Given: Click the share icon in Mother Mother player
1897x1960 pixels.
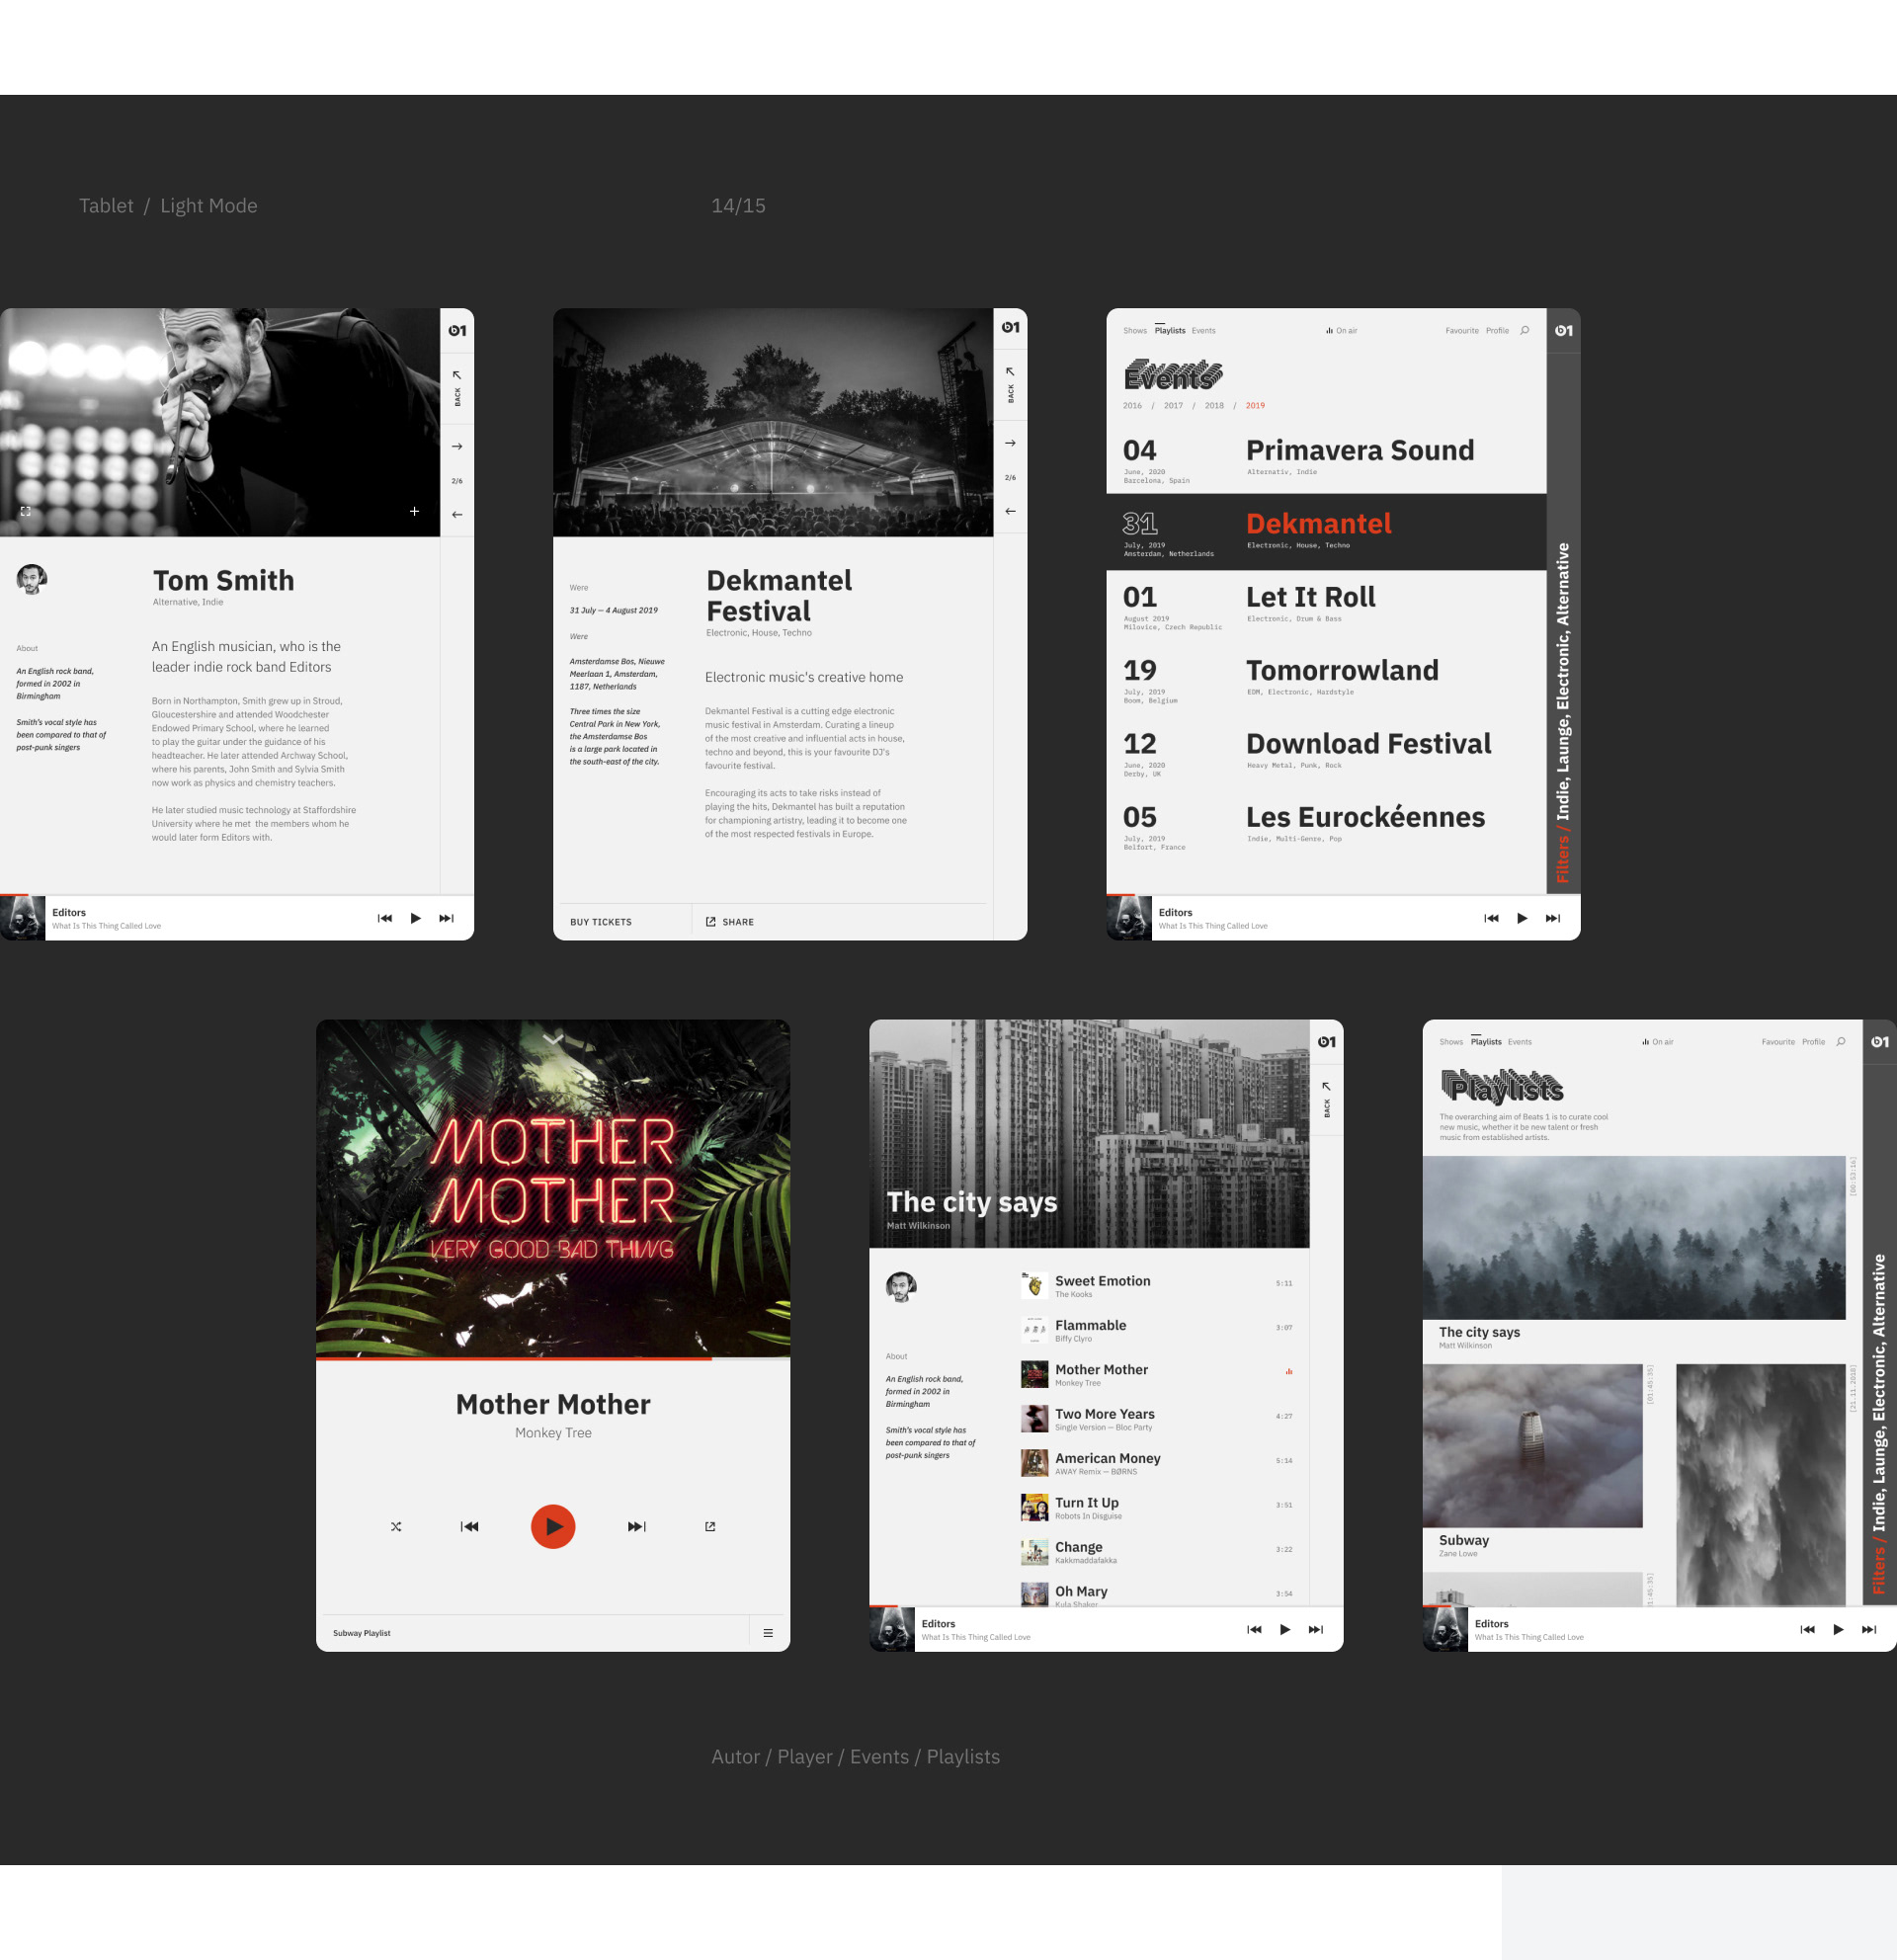Looking at the screenshot, I should click(x=710, y=1526).
